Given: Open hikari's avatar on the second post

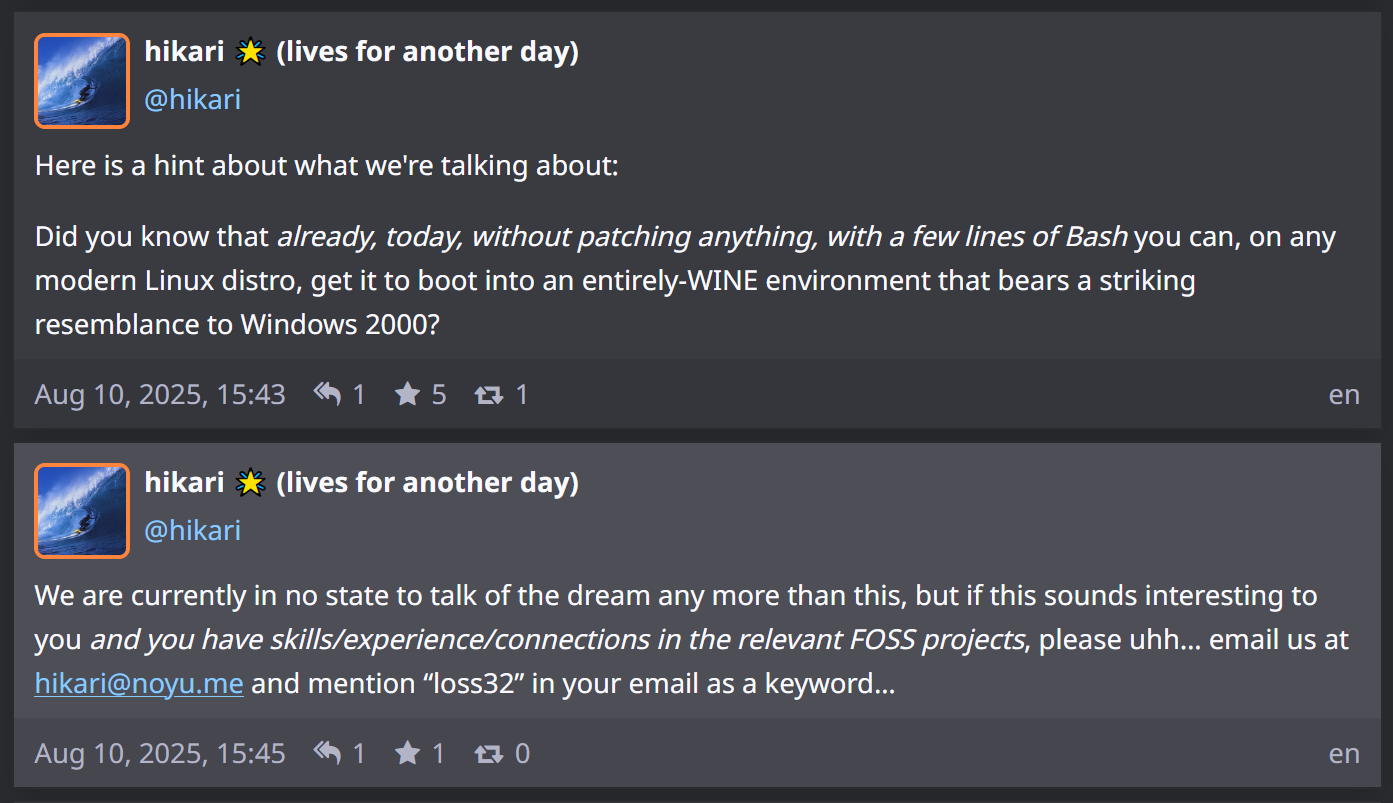Looking at the screenshot, I should pyautogui.click(x=82, y=511).
